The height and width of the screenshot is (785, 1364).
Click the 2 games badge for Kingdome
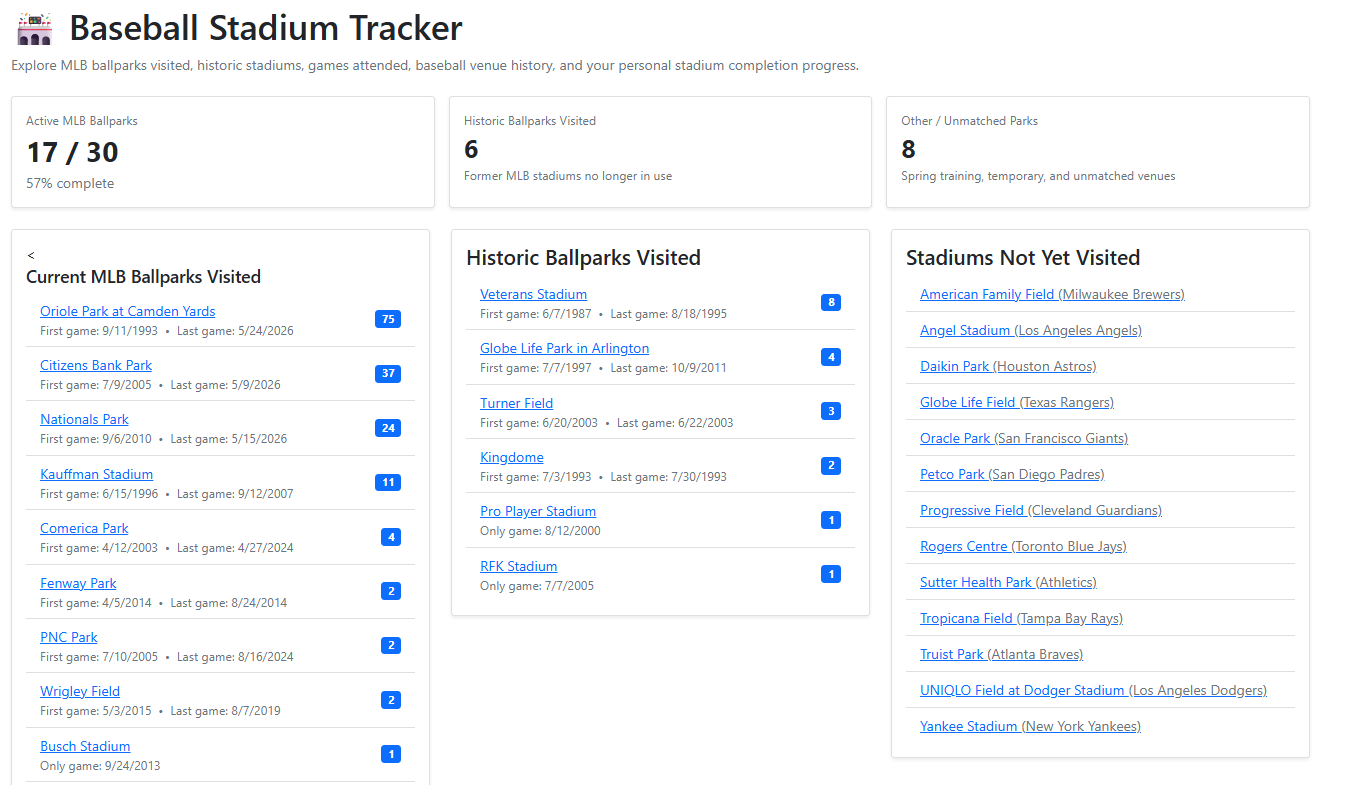(831, 465)
